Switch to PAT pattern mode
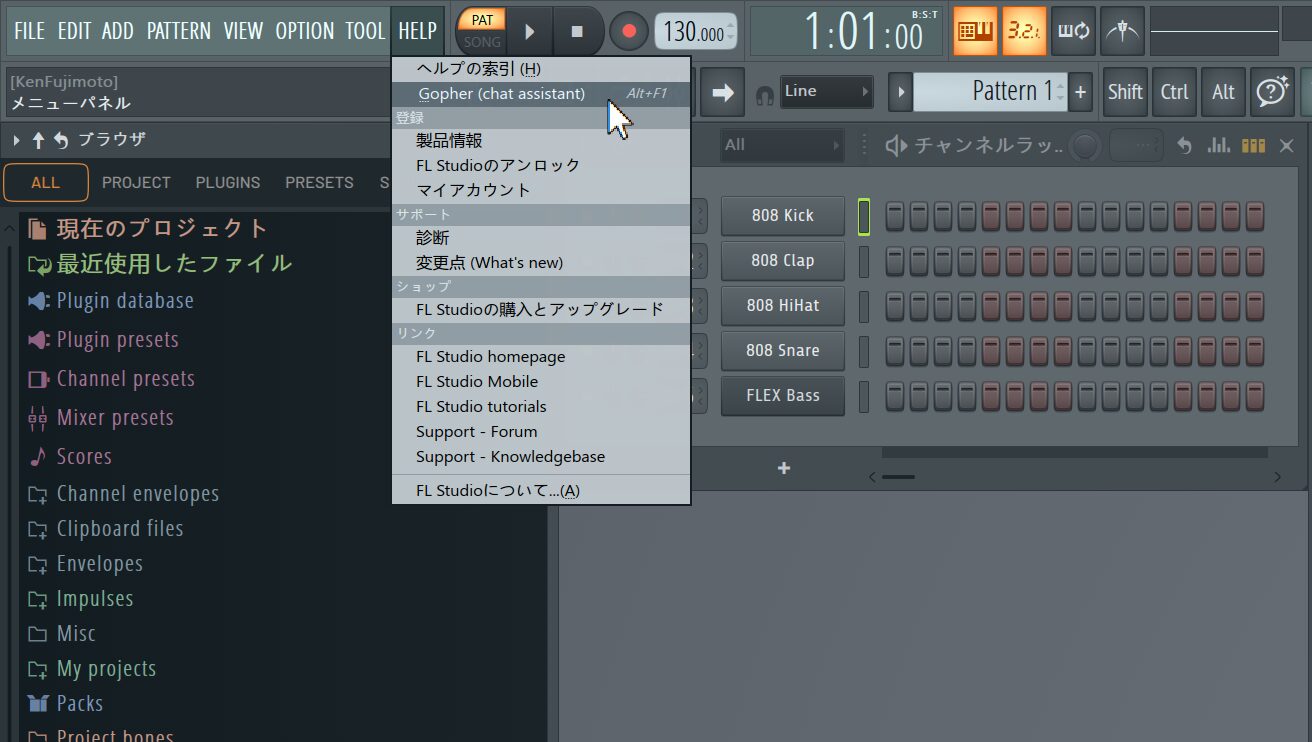The height and width of the screenshot is (742, 1312). click(x=482, y=19)
